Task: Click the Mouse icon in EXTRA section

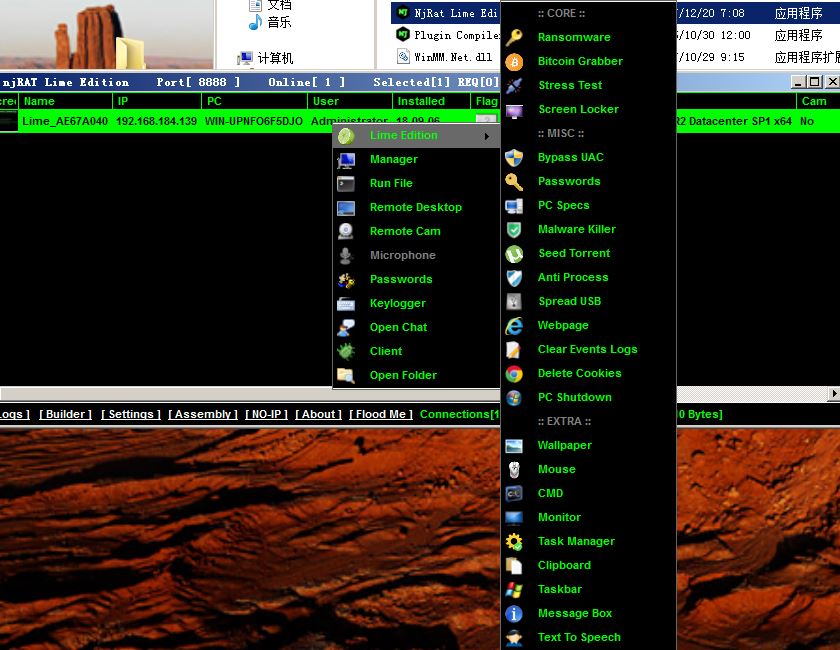Action: [514, 470]
